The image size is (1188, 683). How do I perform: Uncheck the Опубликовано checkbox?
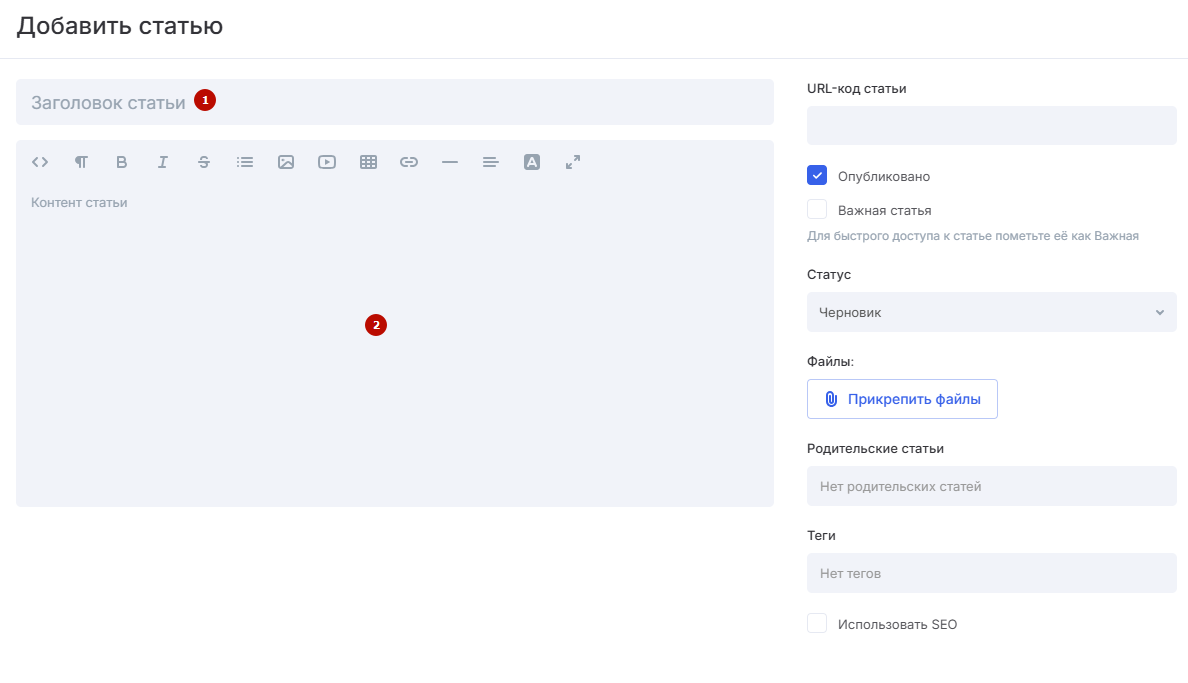click(817, 176)
